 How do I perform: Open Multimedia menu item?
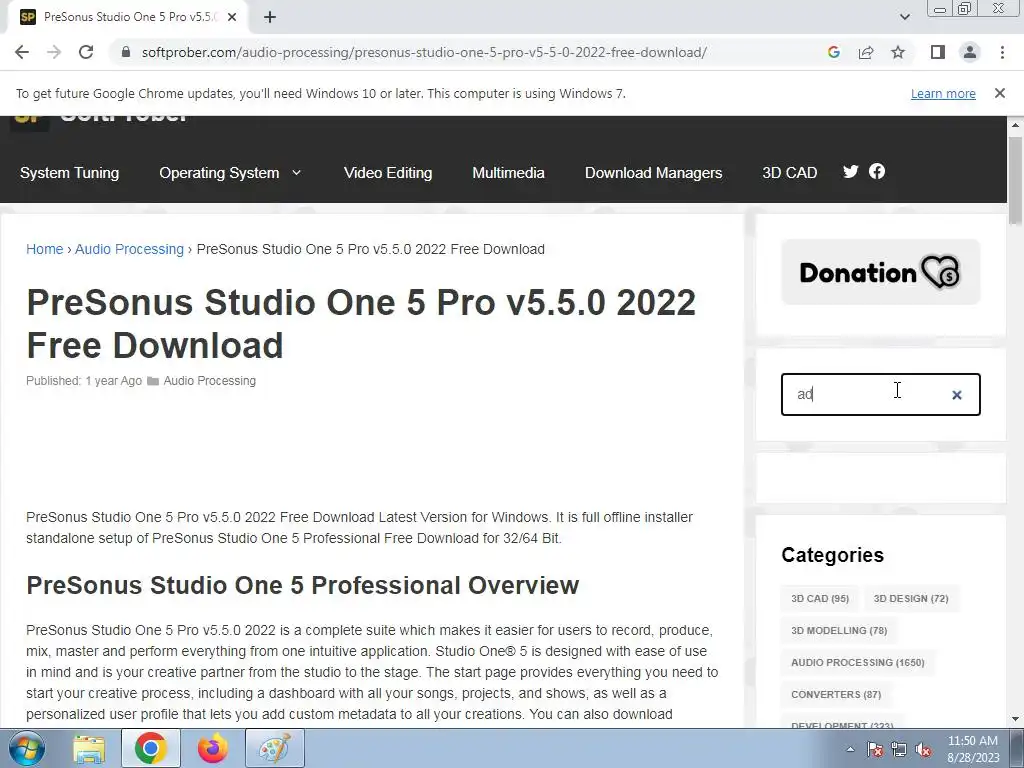tap(508, 173)
